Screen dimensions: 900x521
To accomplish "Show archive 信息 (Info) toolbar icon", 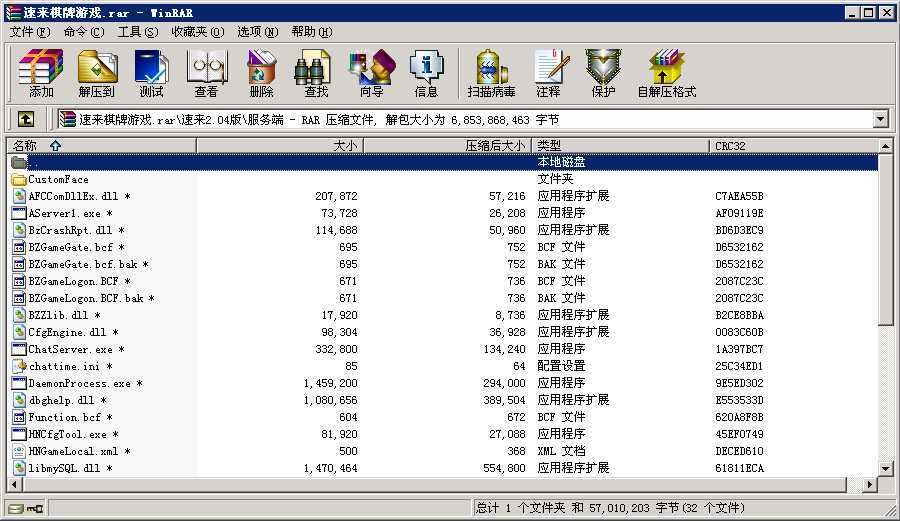I will point(426,73).
